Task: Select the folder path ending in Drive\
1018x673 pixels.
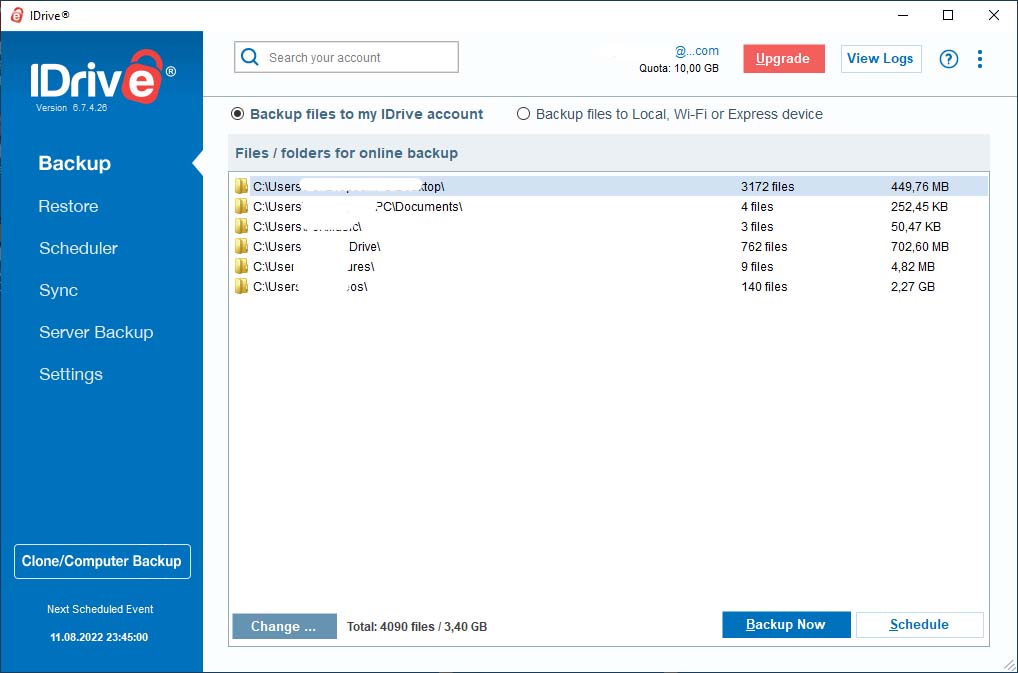Action: [x=610, y=247]
